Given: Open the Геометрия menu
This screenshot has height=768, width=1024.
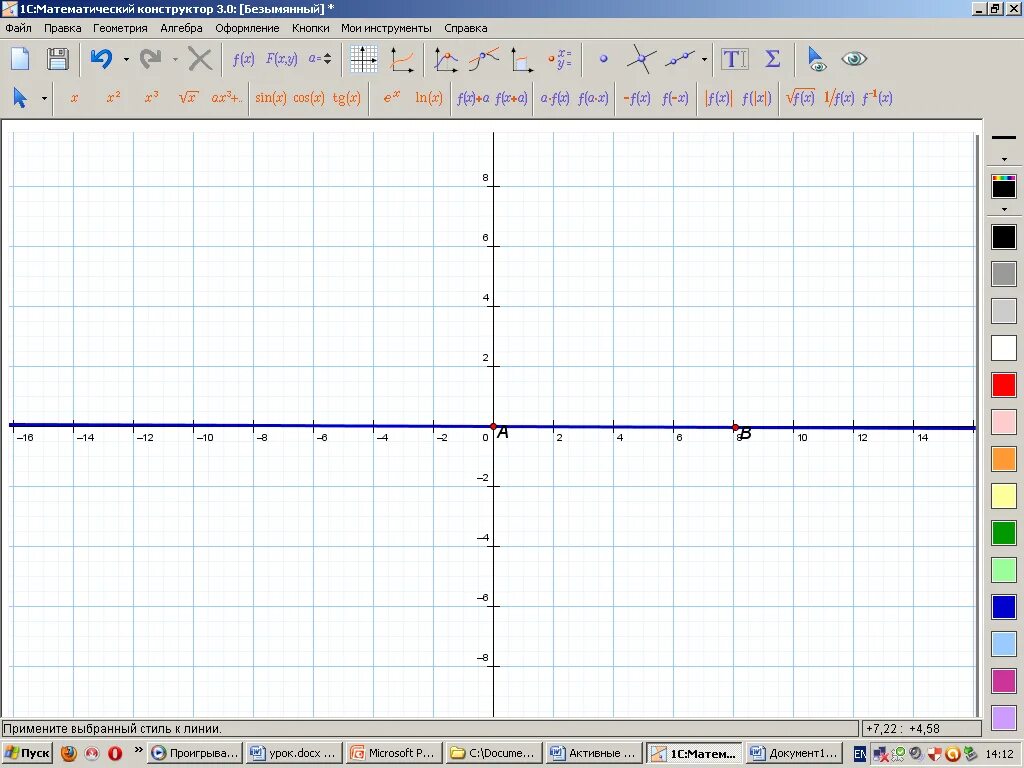Looking at the screenshot, I should tap(120, 28).
